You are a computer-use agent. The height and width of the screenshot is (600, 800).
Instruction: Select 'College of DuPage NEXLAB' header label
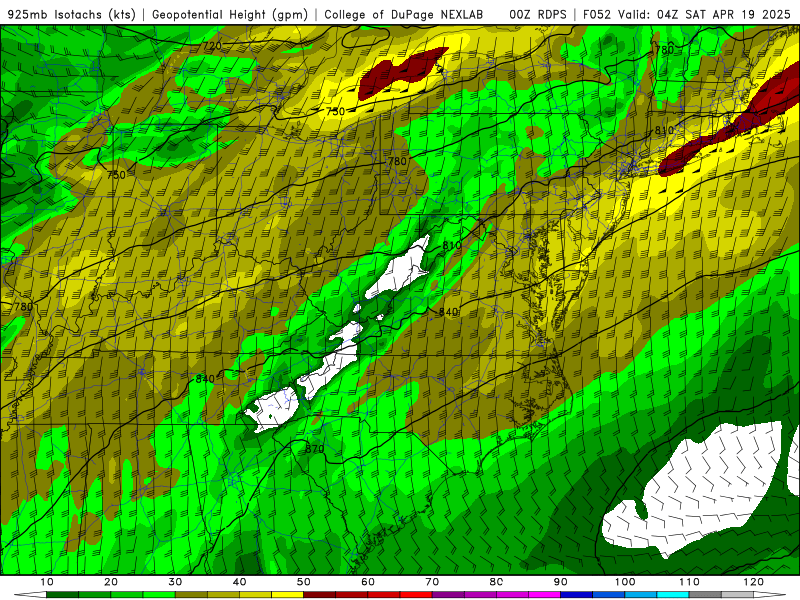[404, 15]
